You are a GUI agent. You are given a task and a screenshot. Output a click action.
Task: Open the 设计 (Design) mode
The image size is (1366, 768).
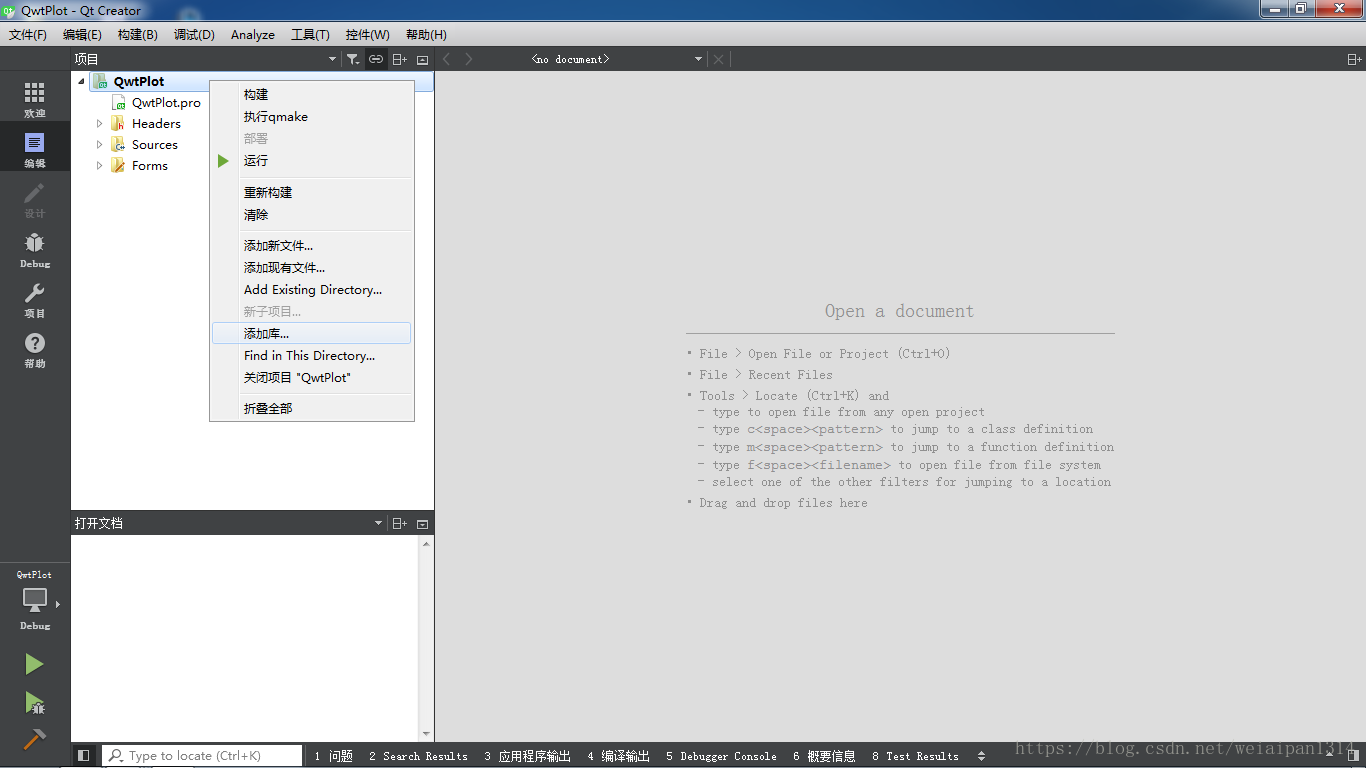tap(35, 200)
